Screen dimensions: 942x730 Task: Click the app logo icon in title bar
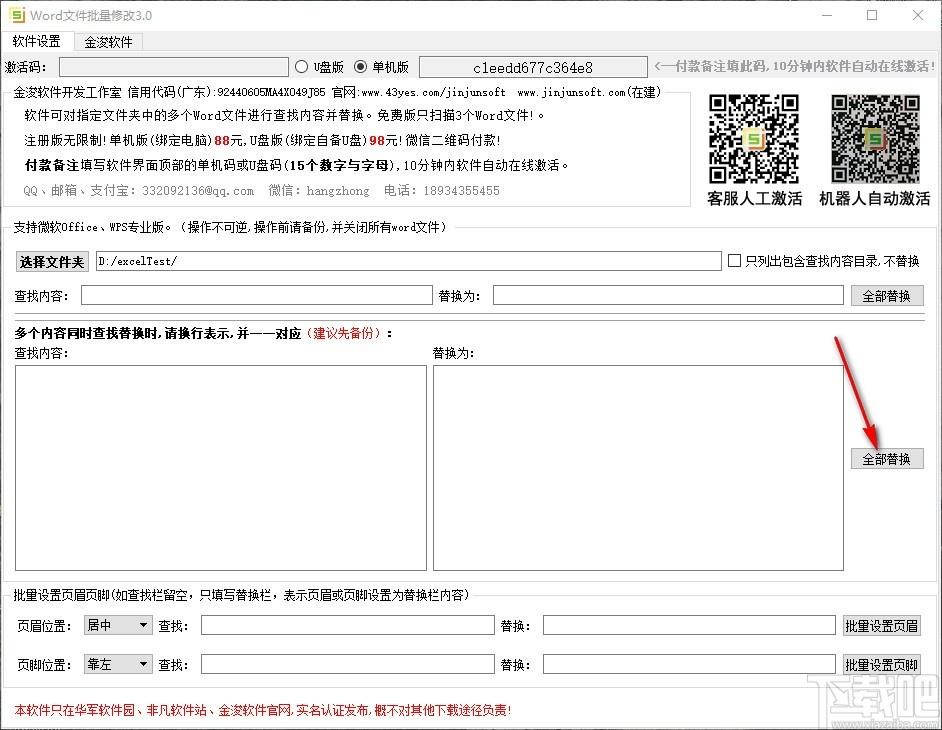tap(17, 15)
